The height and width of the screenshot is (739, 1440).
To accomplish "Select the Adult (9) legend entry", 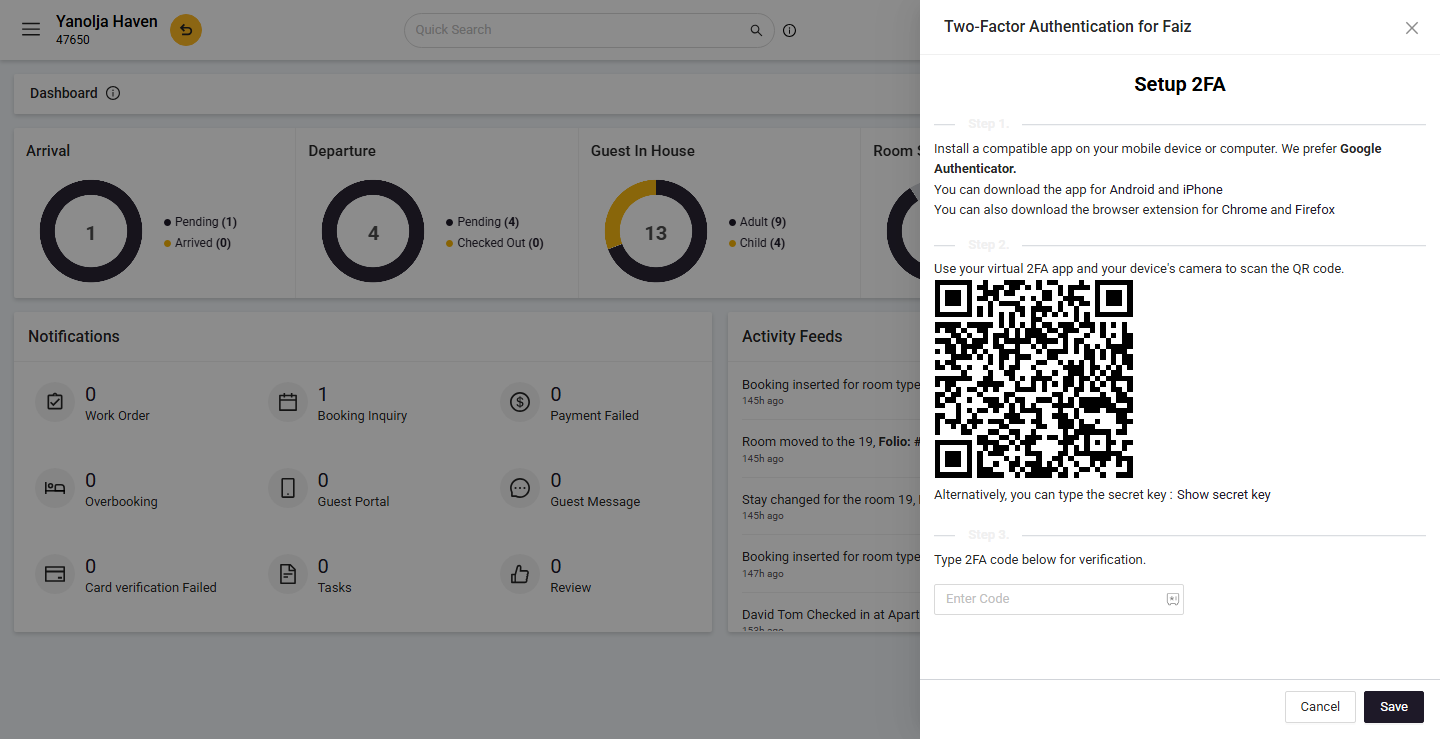I will (x=757, y=222).
